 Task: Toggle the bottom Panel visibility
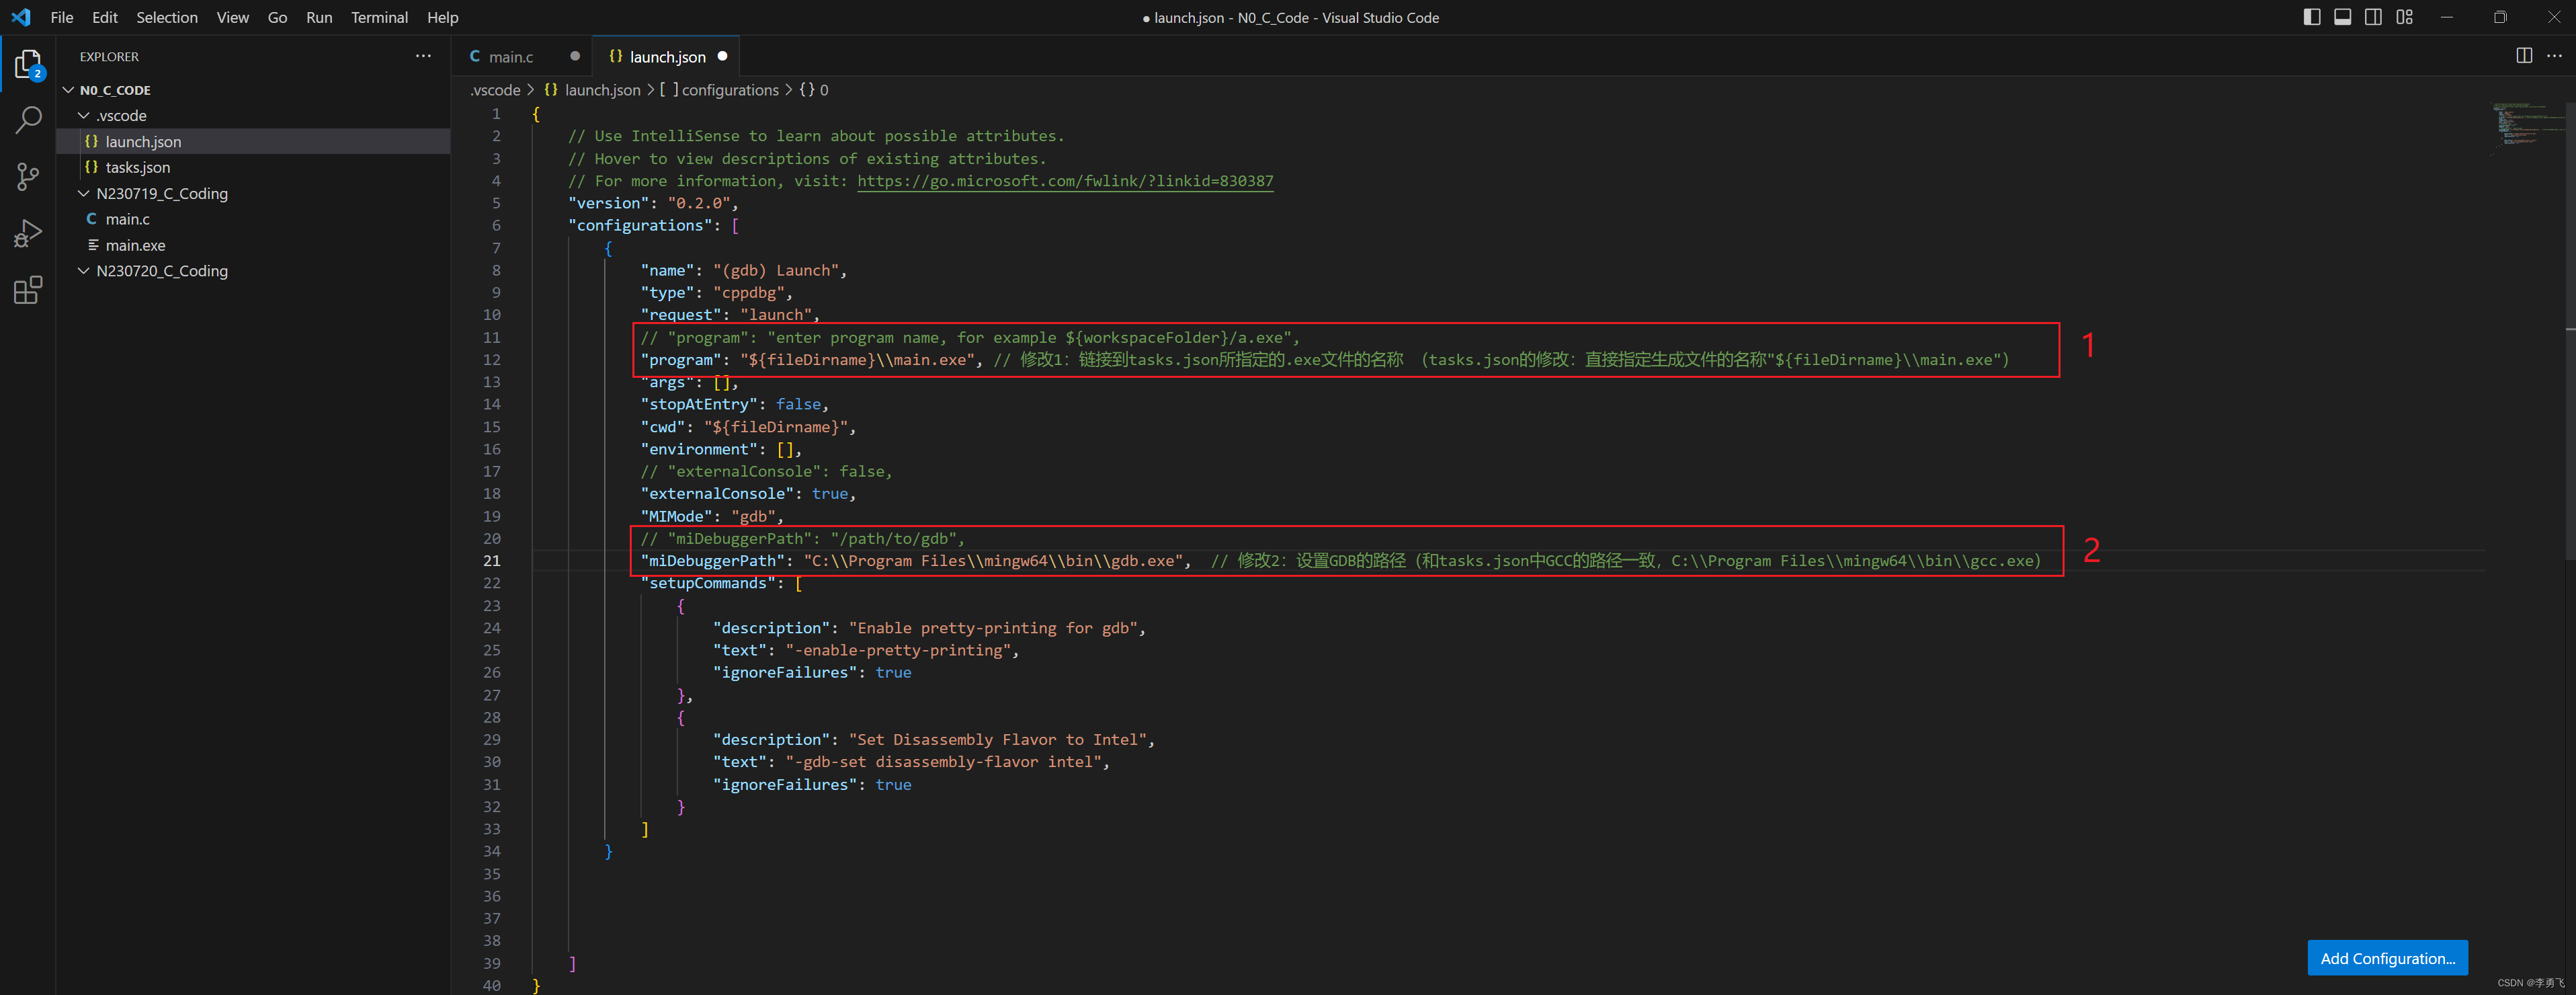point(2342,17)
